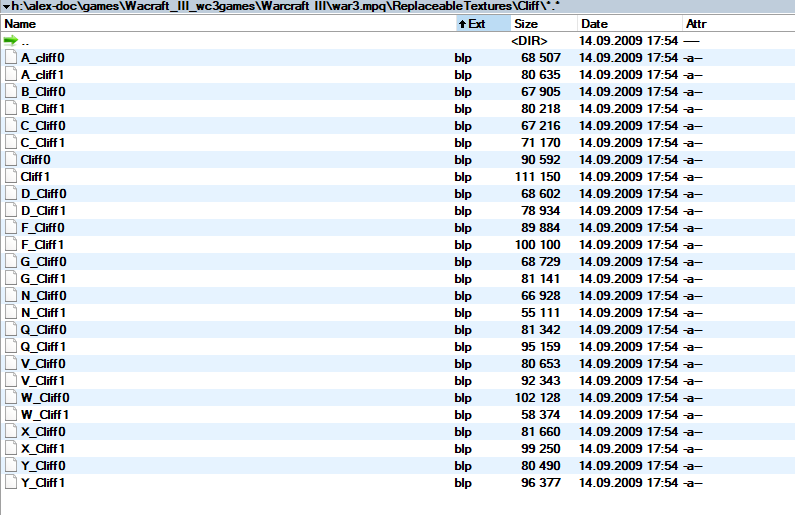This screenshot has width=795, height=515.
Task: Click the size value 58 374
Action: click(540, 415)
